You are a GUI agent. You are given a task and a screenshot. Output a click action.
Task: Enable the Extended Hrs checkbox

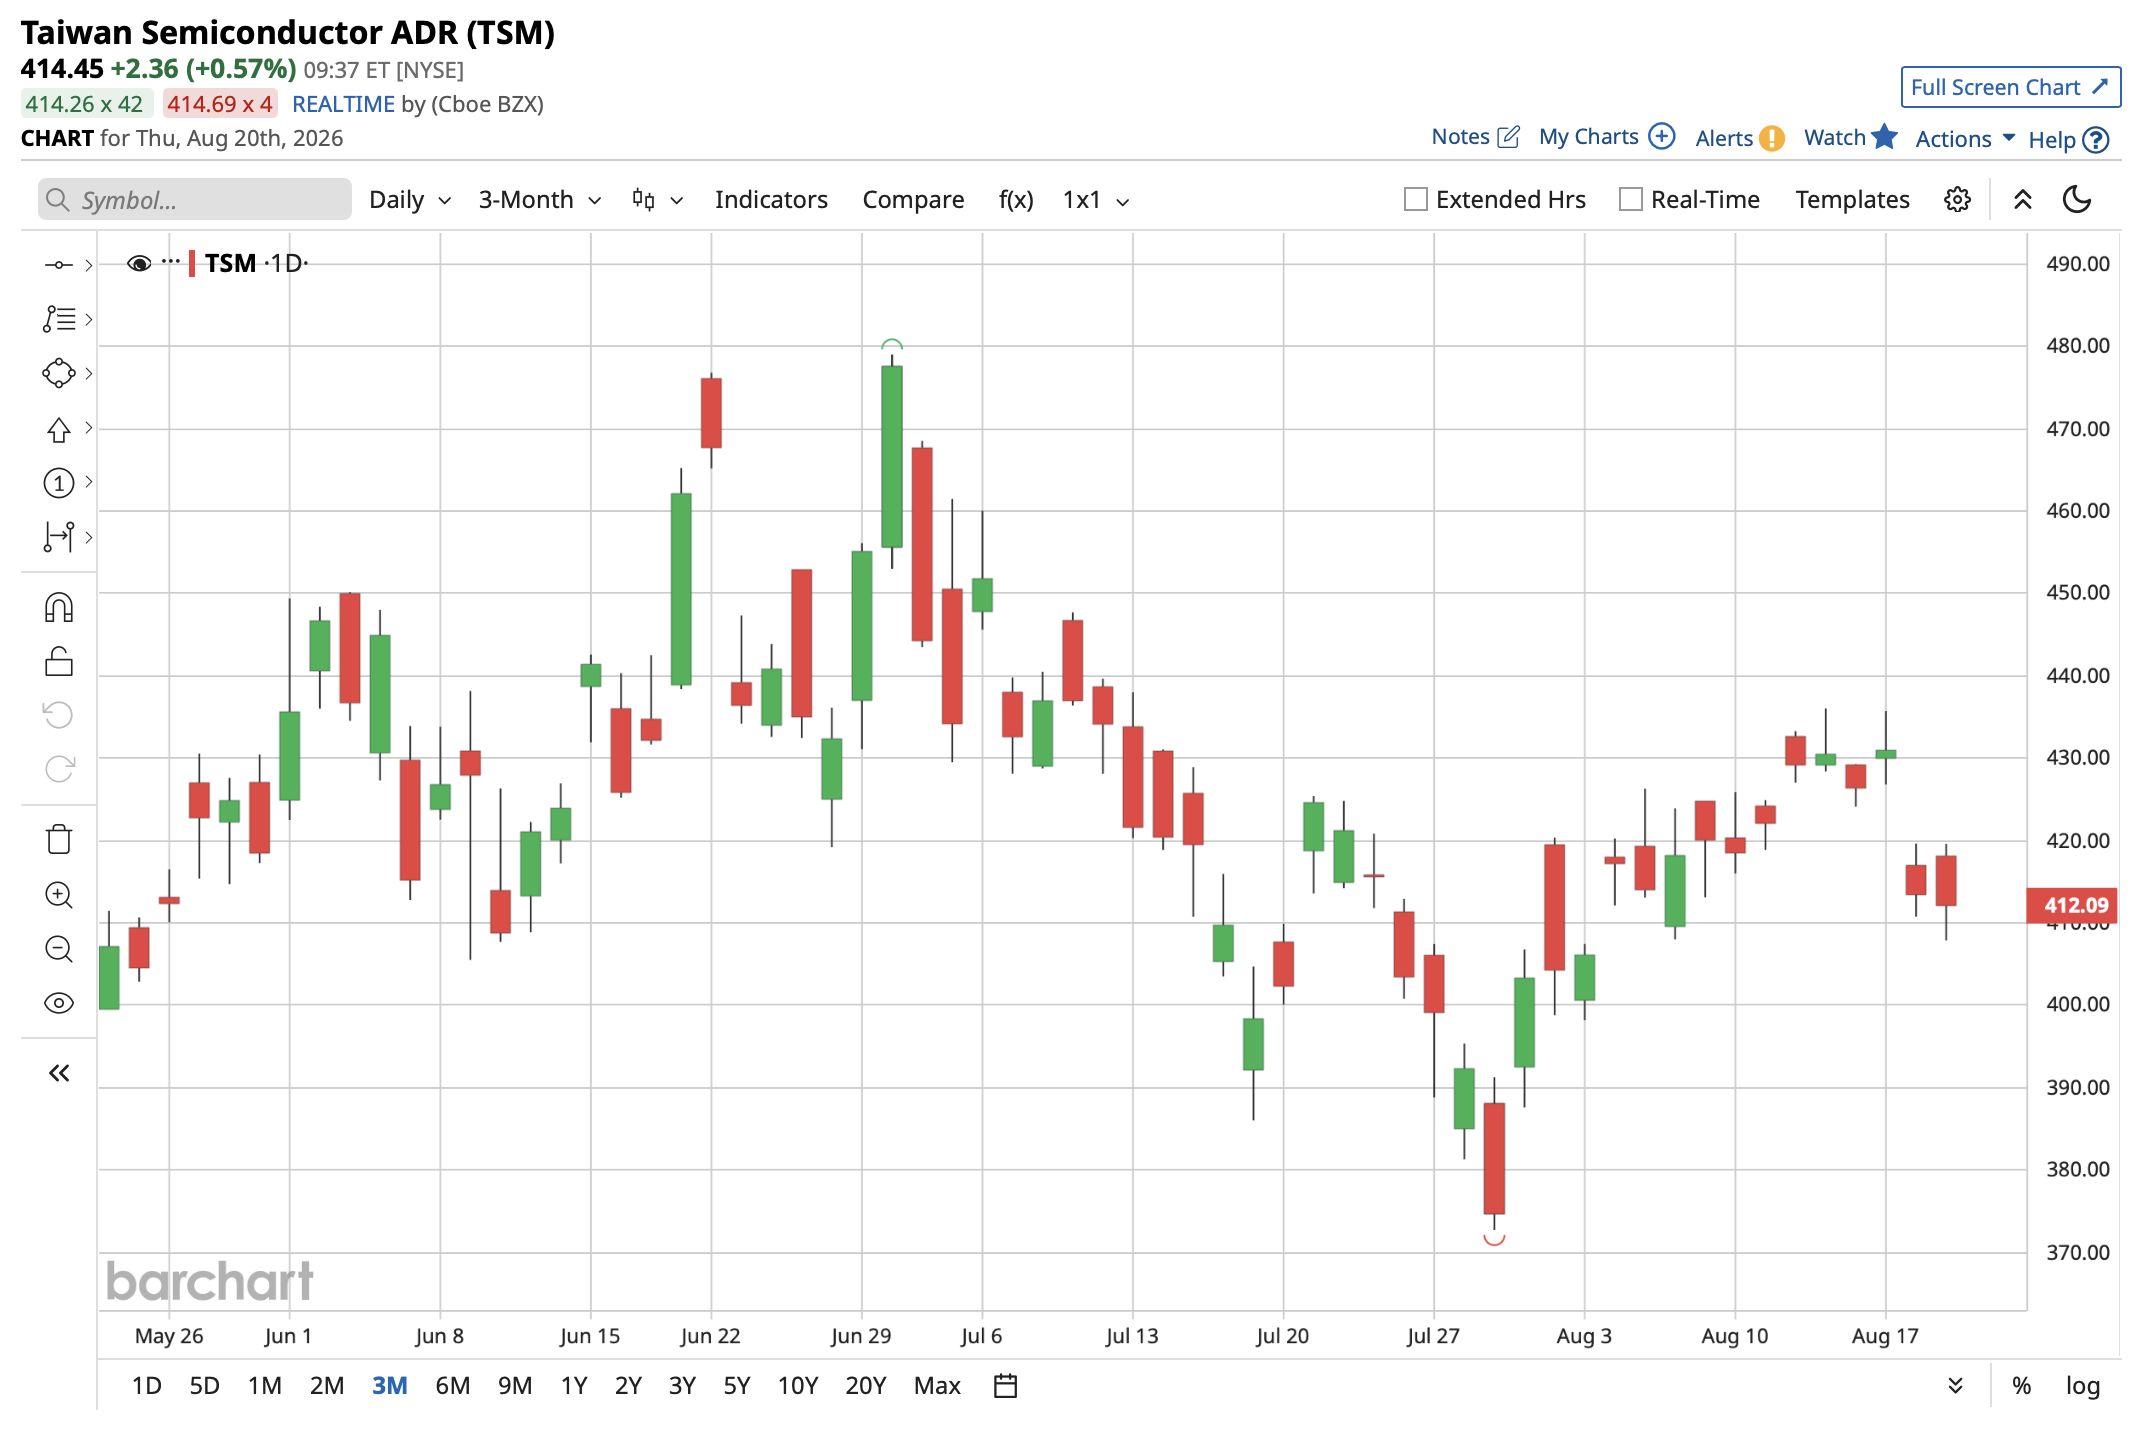point(1415,200)
